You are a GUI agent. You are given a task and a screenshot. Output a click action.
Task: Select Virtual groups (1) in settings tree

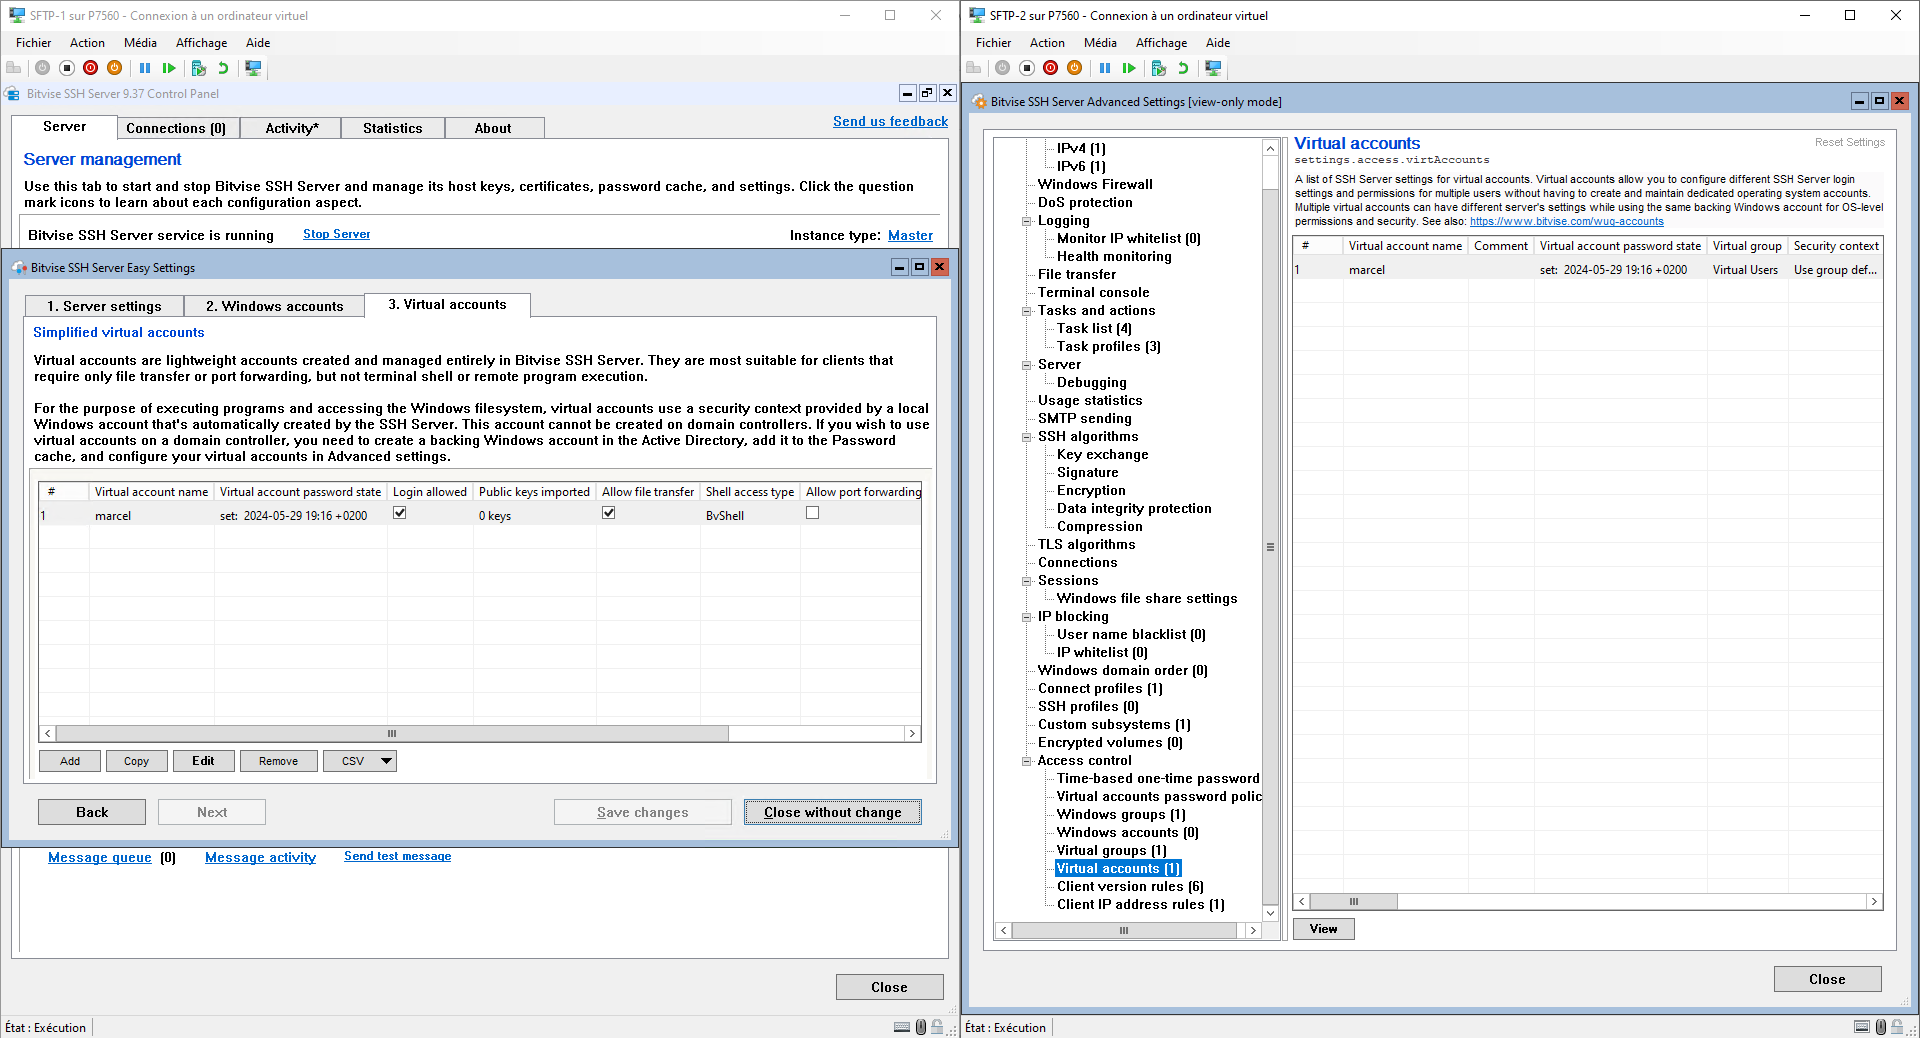click(1111, 851)
